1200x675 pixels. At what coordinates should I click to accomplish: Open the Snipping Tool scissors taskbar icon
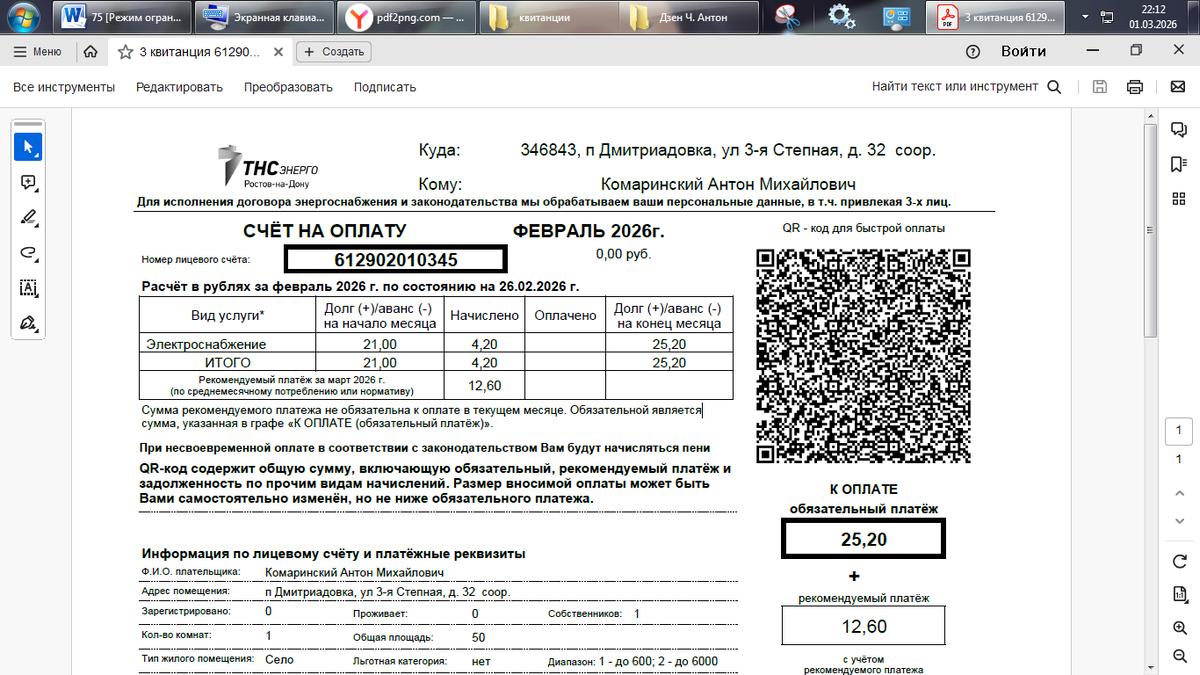(788, 17)
